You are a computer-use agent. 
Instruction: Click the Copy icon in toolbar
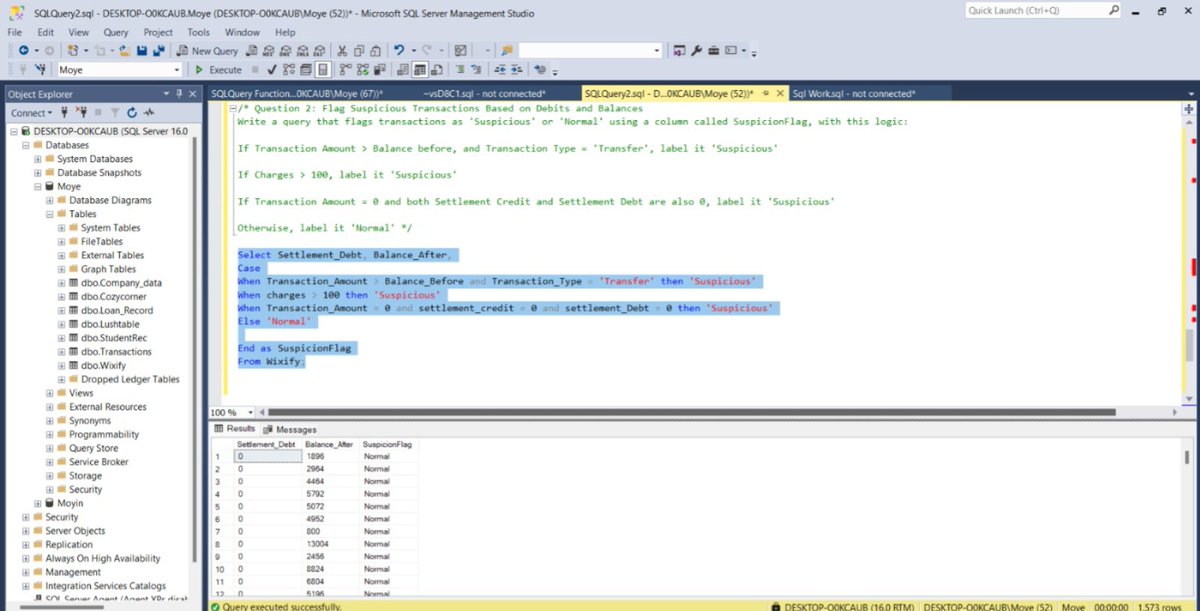tap(358, 50)
